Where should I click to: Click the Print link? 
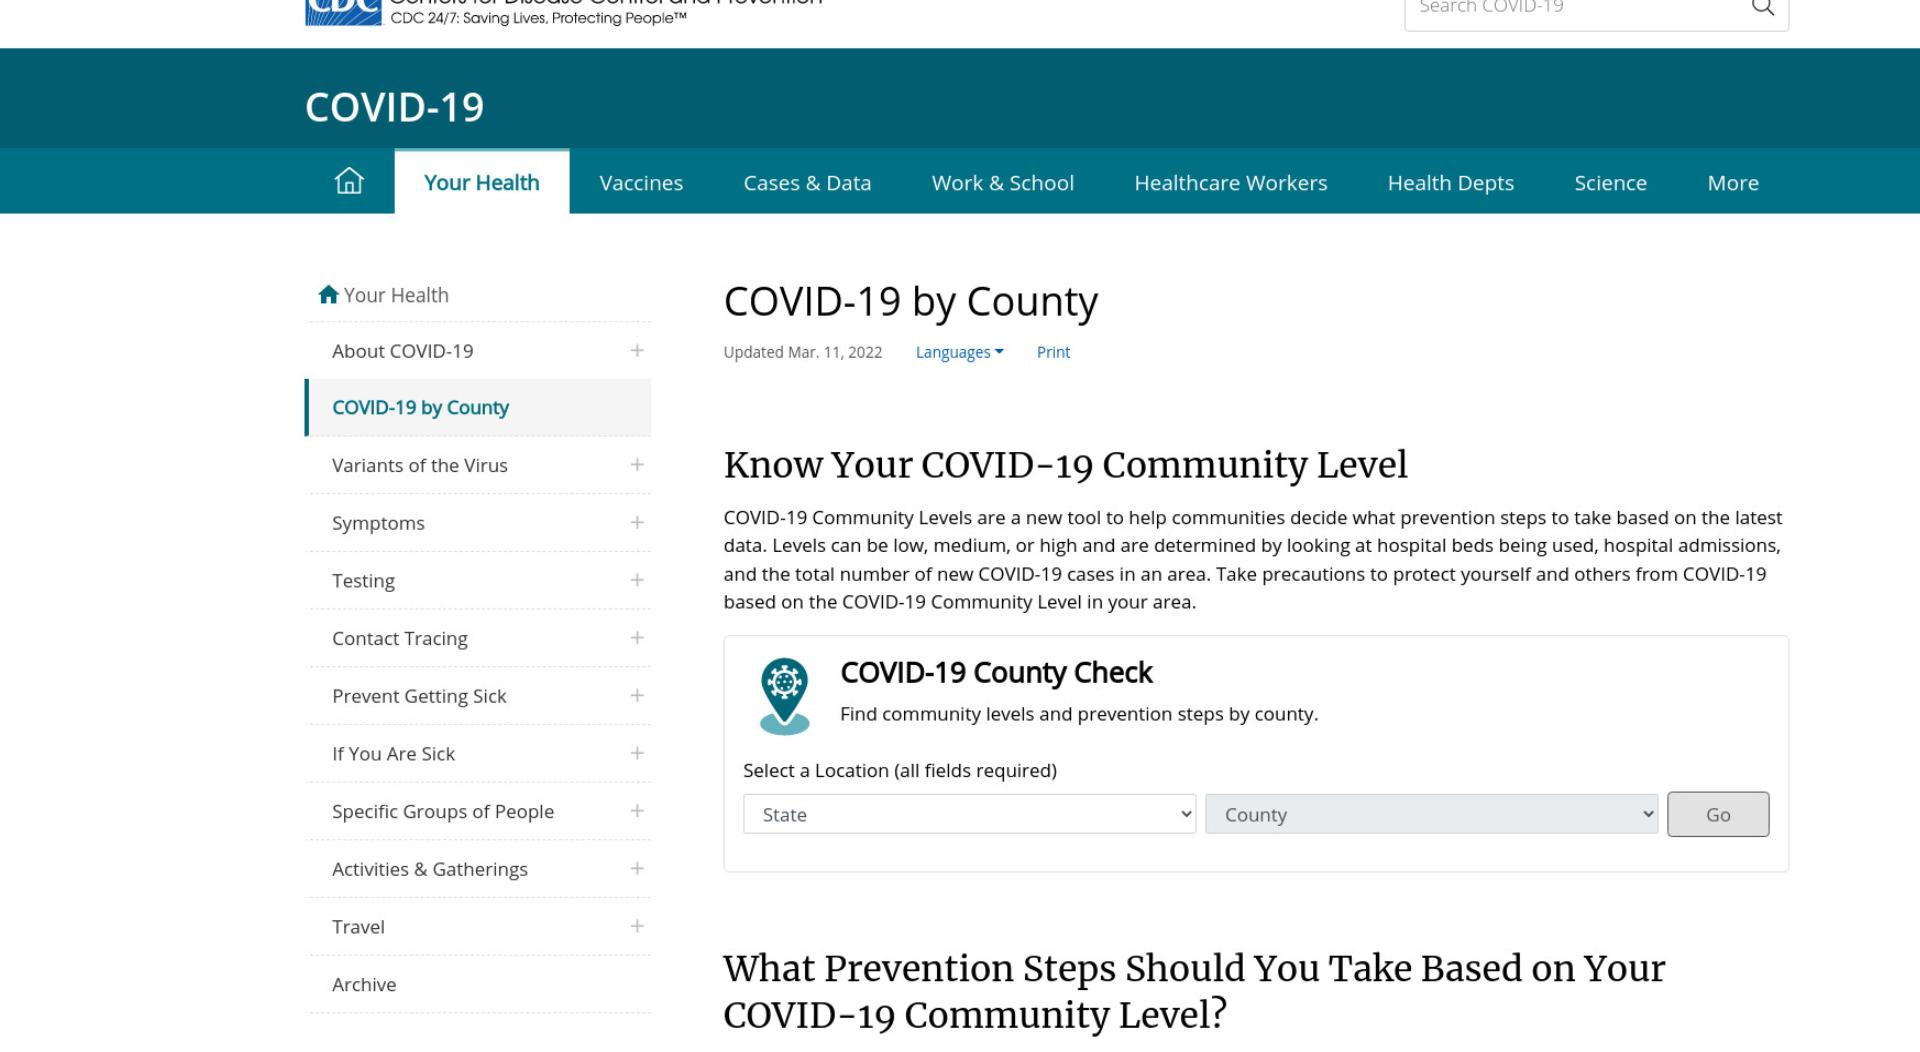click(1053, 352)
